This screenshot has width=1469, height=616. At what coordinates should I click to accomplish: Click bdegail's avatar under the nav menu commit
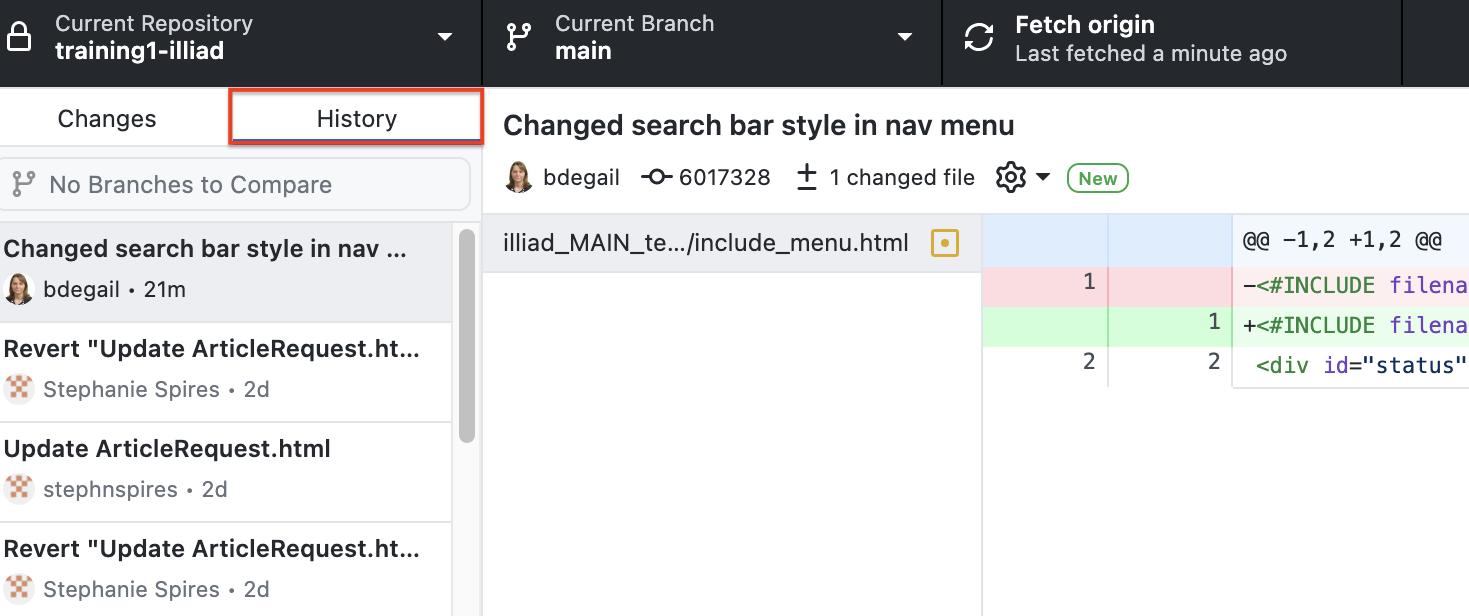tap(21, 289)
